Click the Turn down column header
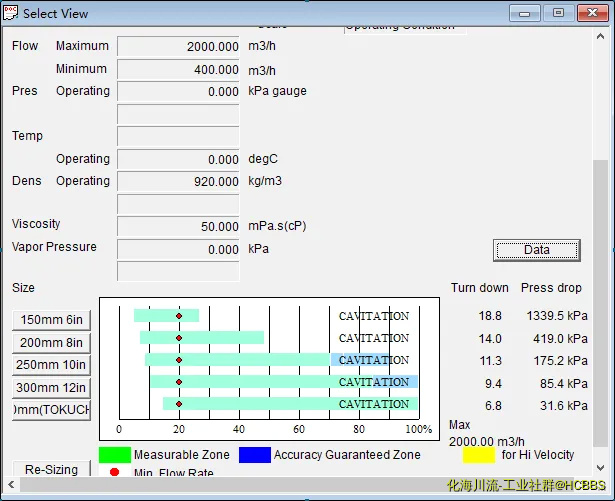This screenshot has width=615, height=501. point(479,288)
